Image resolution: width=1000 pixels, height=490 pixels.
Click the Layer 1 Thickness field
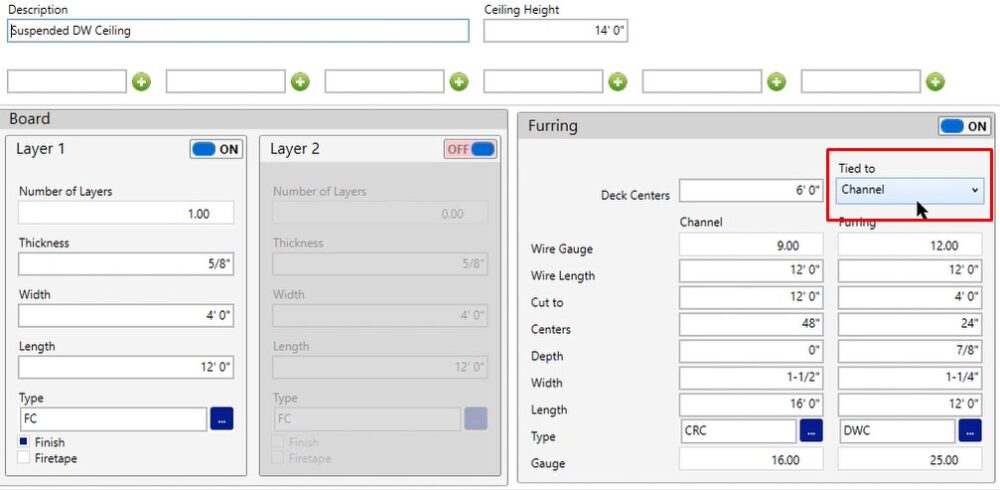[126, 264]
